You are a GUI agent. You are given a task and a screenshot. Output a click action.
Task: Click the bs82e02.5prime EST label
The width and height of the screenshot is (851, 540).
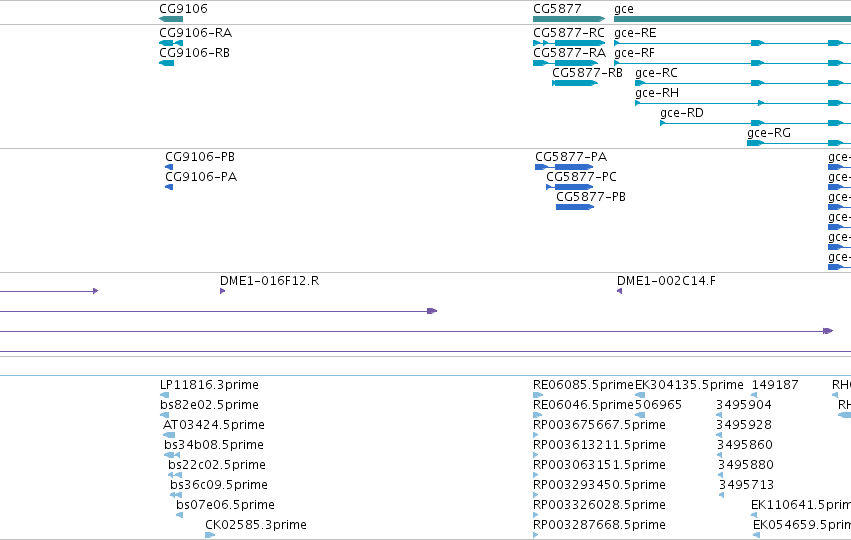pyautogui.click(x=209, y=405)
